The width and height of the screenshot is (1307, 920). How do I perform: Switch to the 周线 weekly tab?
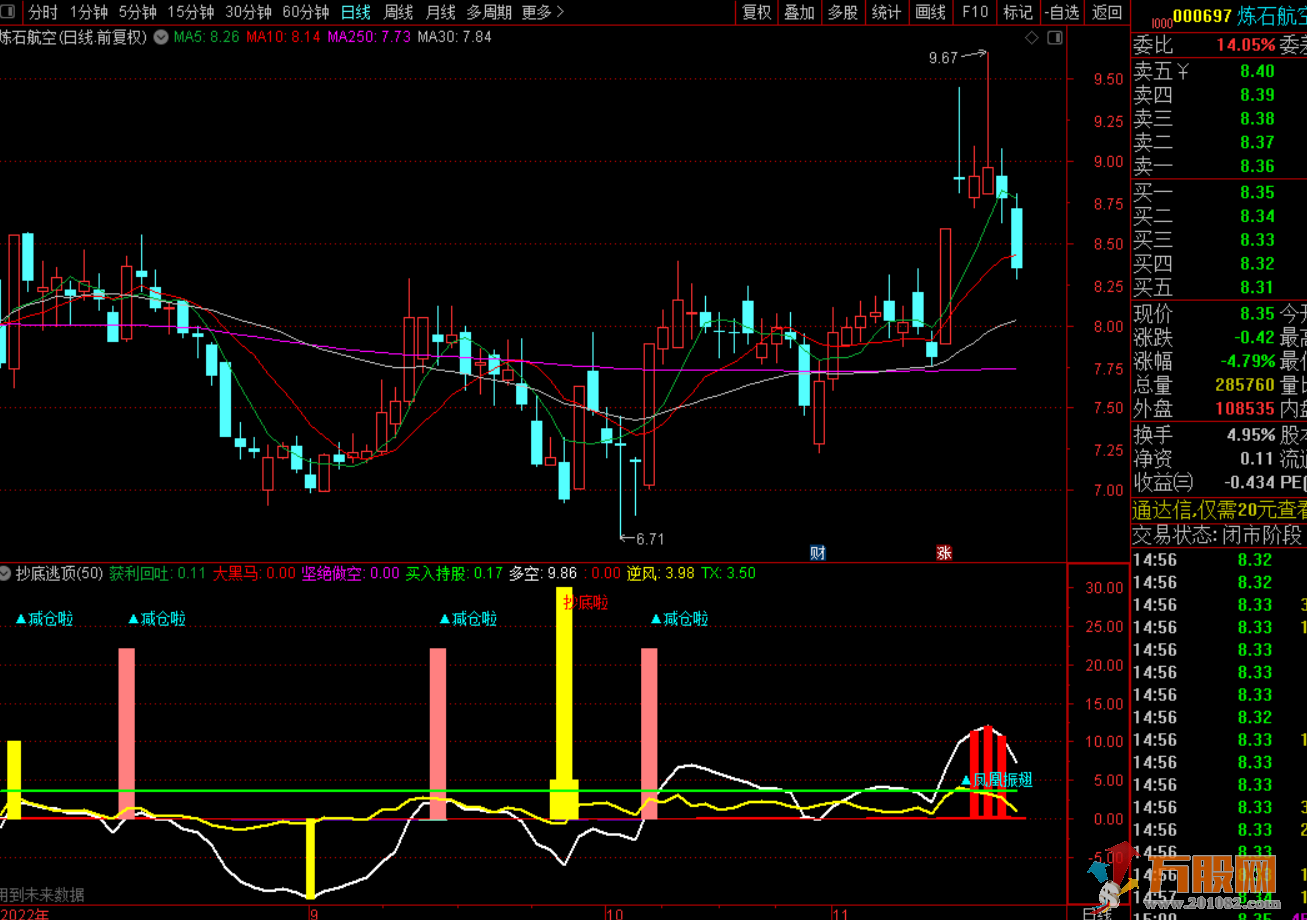click(398, 12)
